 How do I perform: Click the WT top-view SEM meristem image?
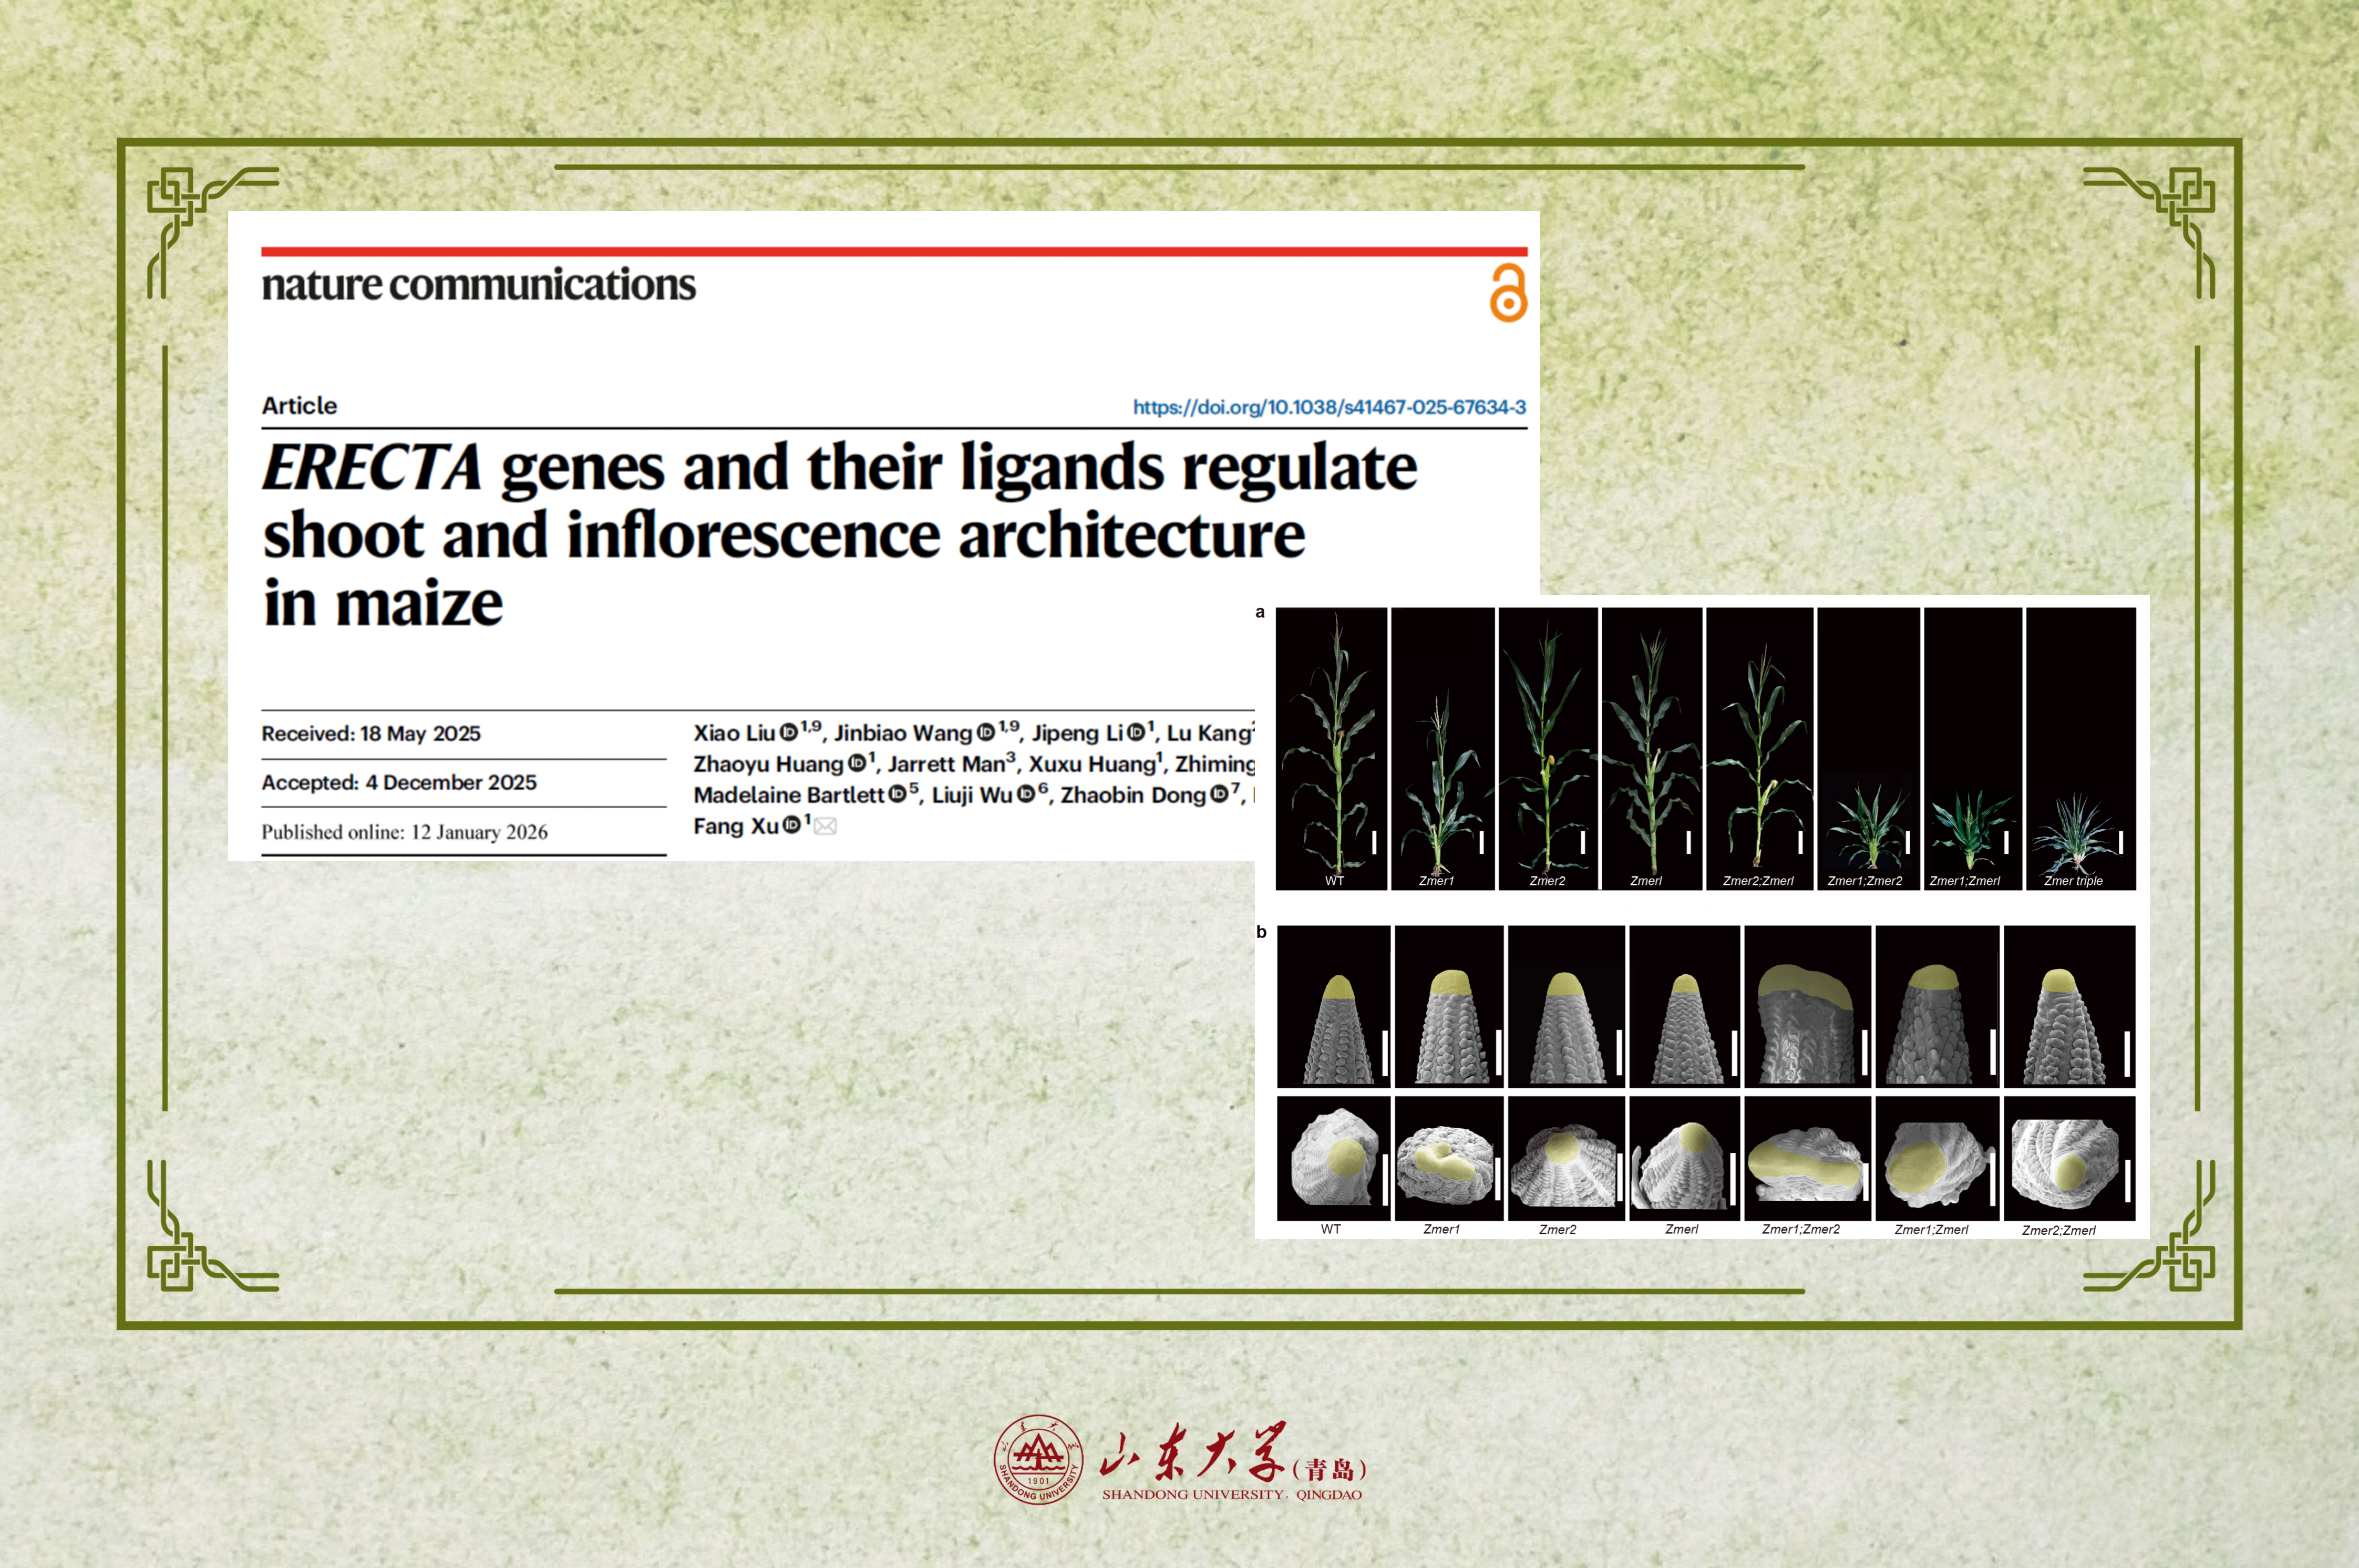pyautogui.click(x=1333, y=1158)
